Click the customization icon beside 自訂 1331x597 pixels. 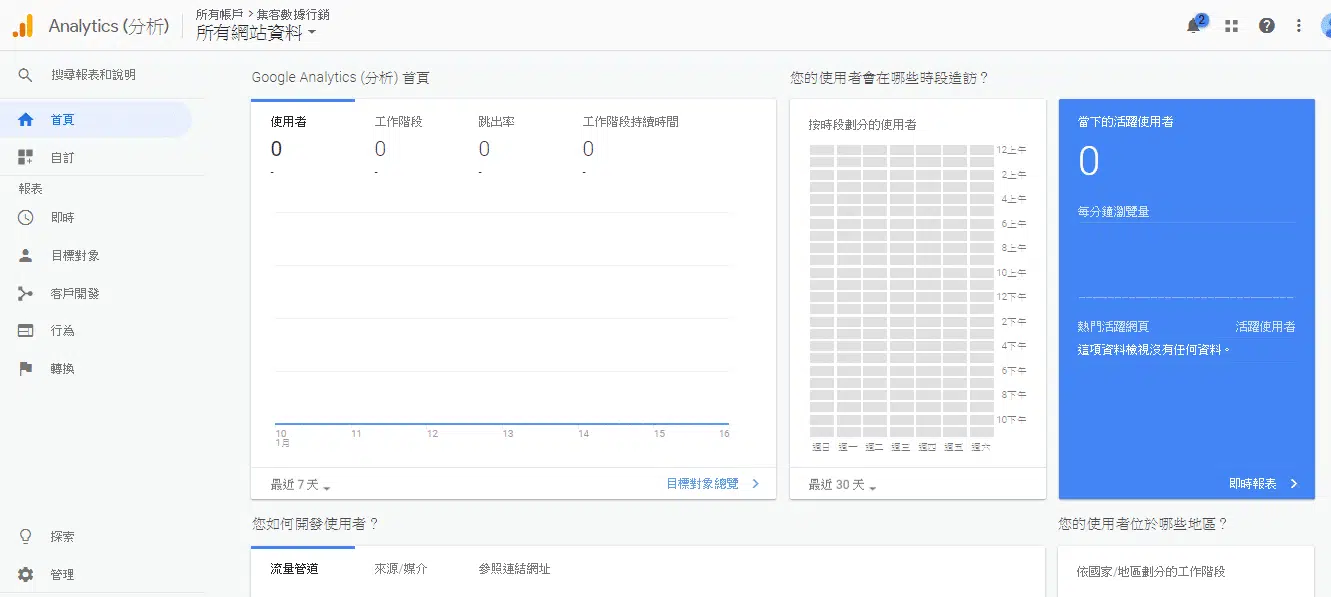click(26, 158)
